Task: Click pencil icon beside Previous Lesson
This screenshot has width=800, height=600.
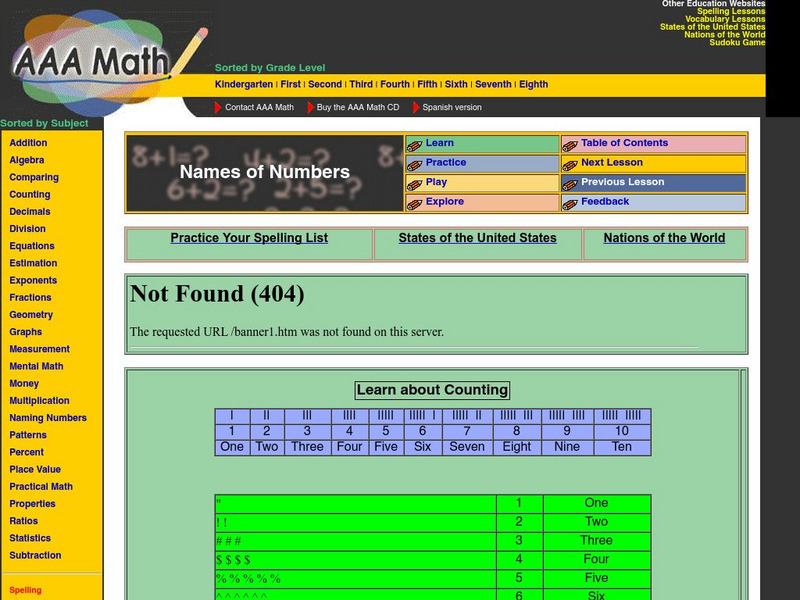Action: 570,184
